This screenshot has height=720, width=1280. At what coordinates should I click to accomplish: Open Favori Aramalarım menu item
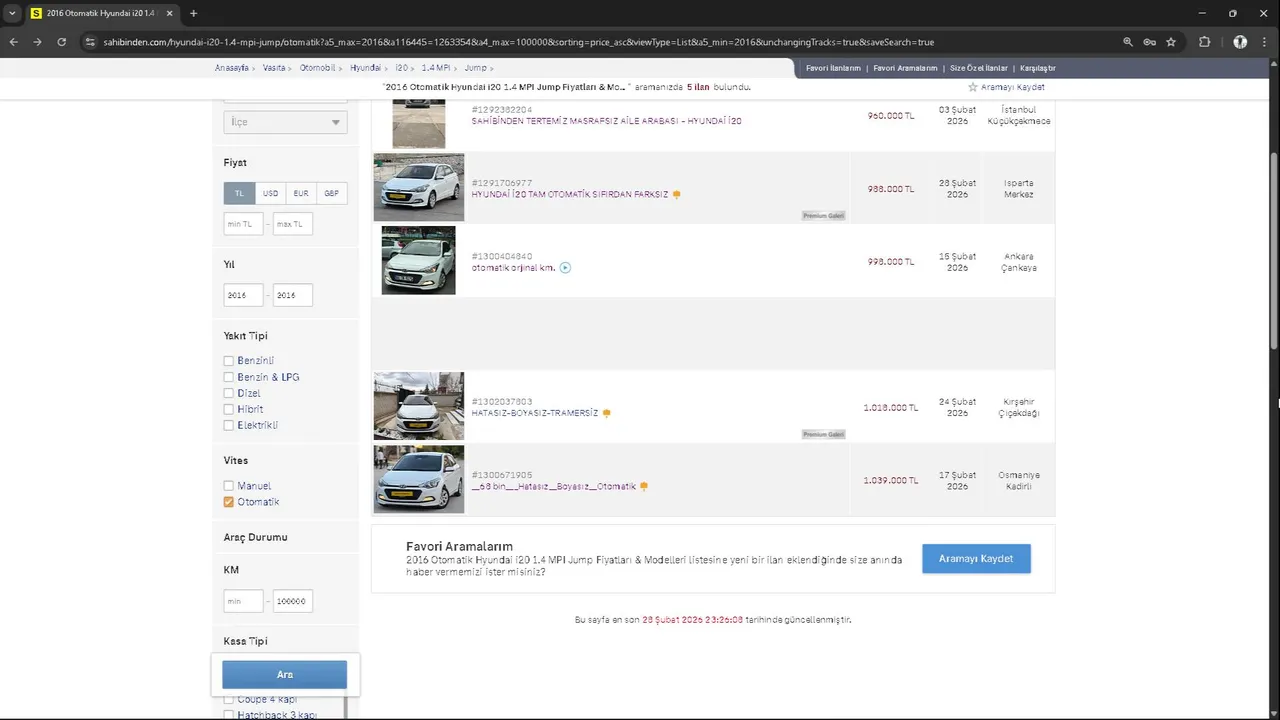(905, 68)
